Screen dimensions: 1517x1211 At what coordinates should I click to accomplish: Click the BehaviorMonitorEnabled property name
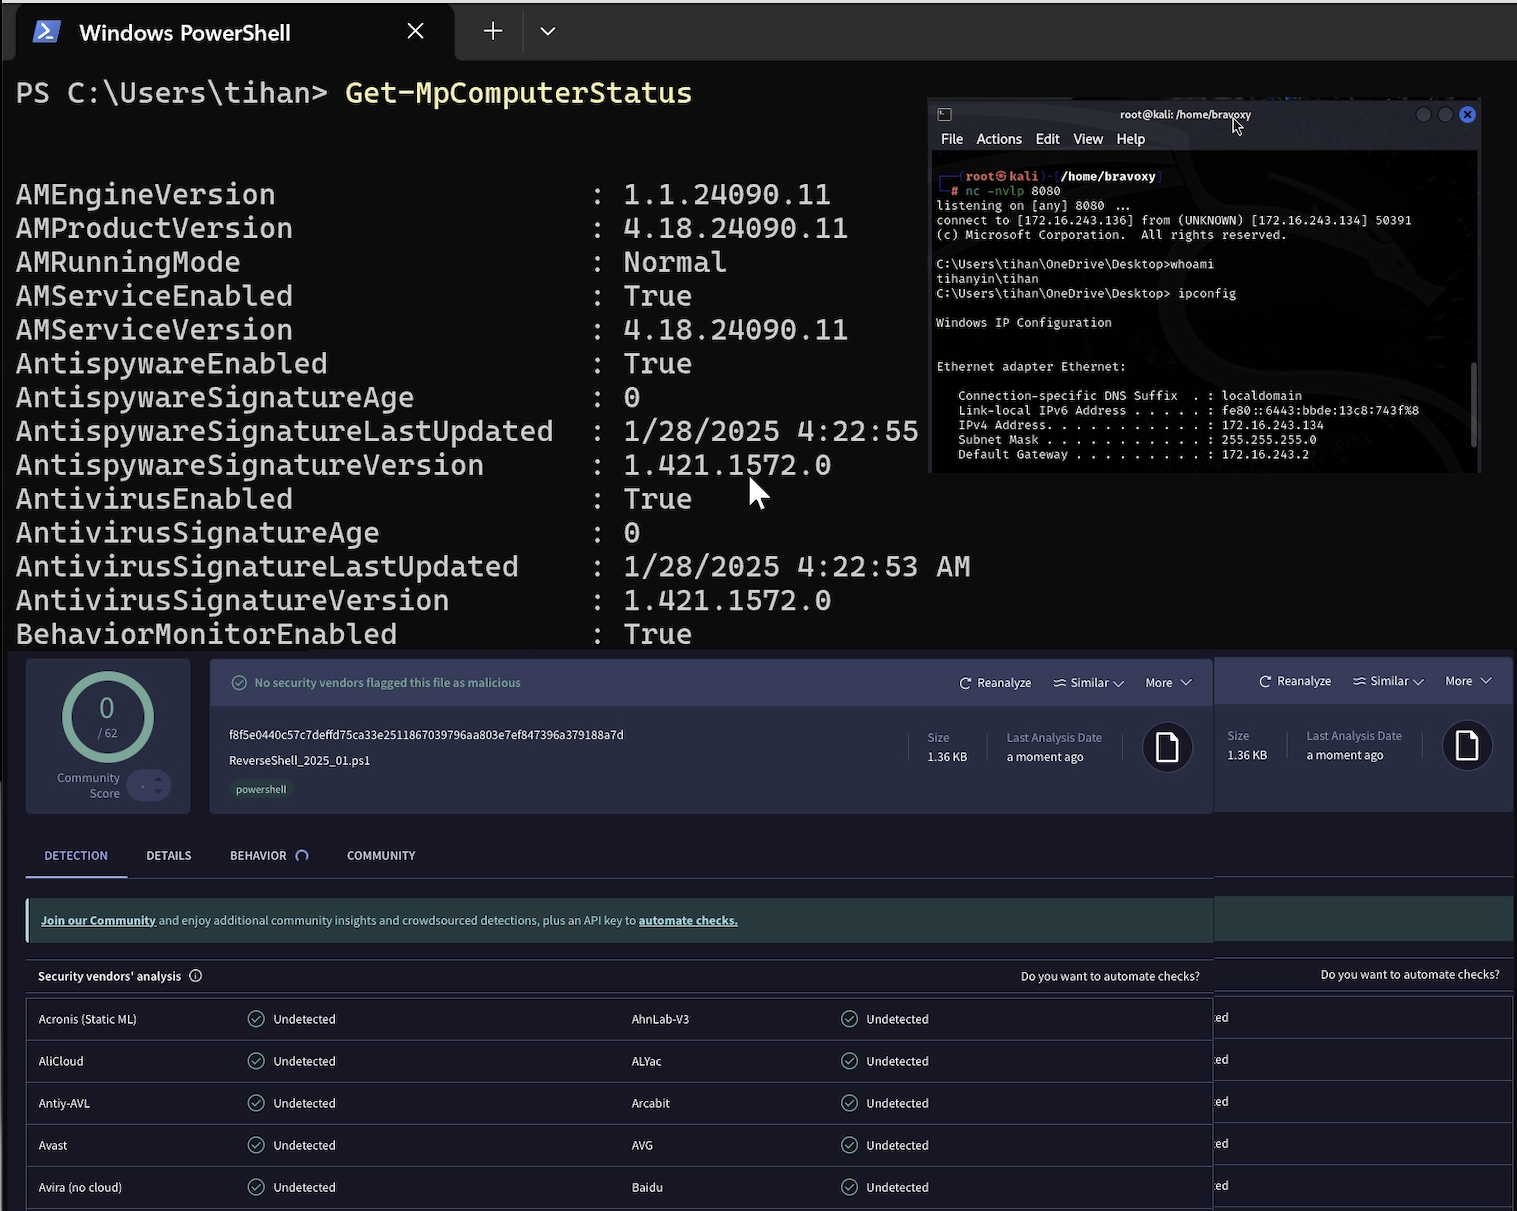point(206,635)
